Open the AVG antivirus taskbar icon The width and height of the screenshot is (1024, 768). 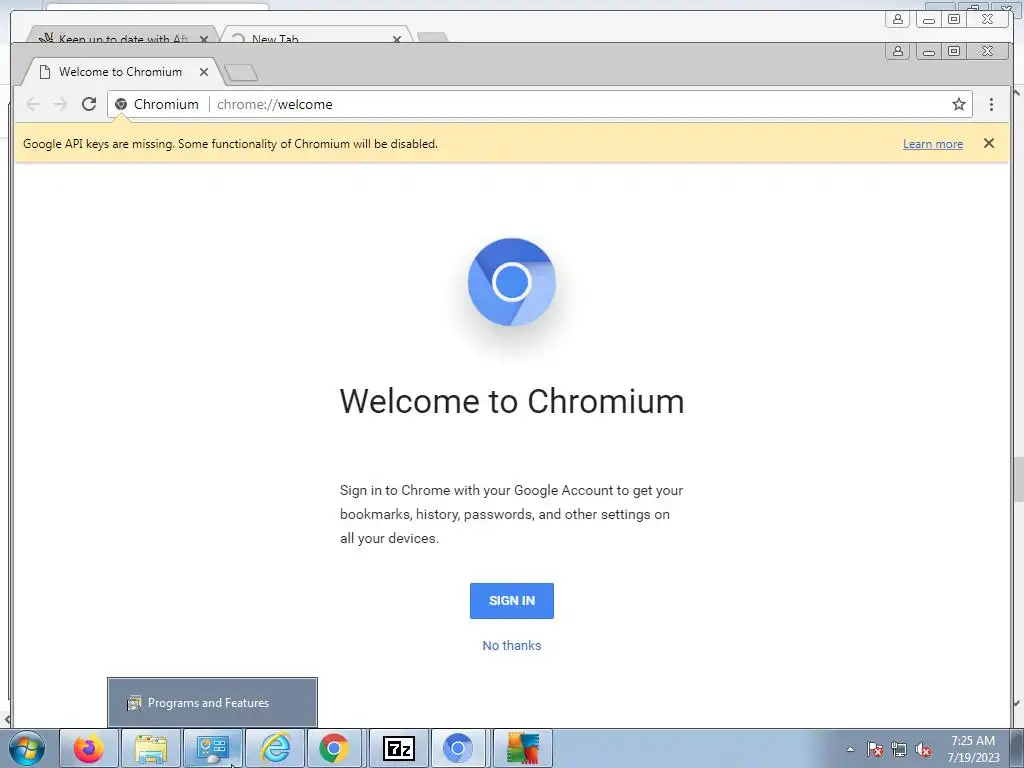523,748
